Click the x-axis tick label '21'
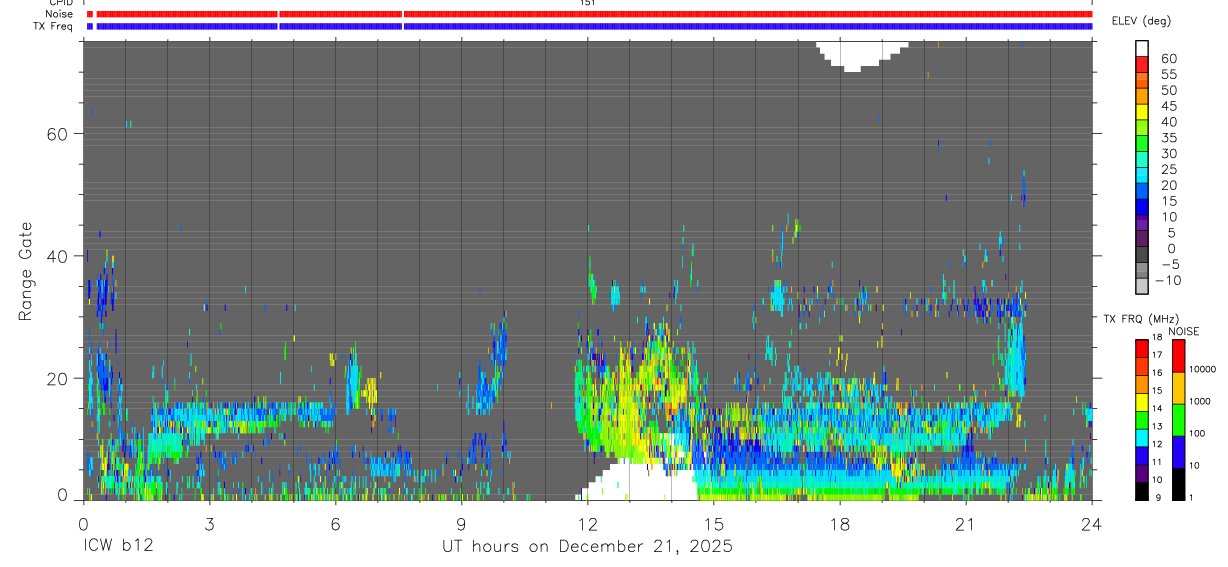The image size is (1228, 567). [966, 524]
